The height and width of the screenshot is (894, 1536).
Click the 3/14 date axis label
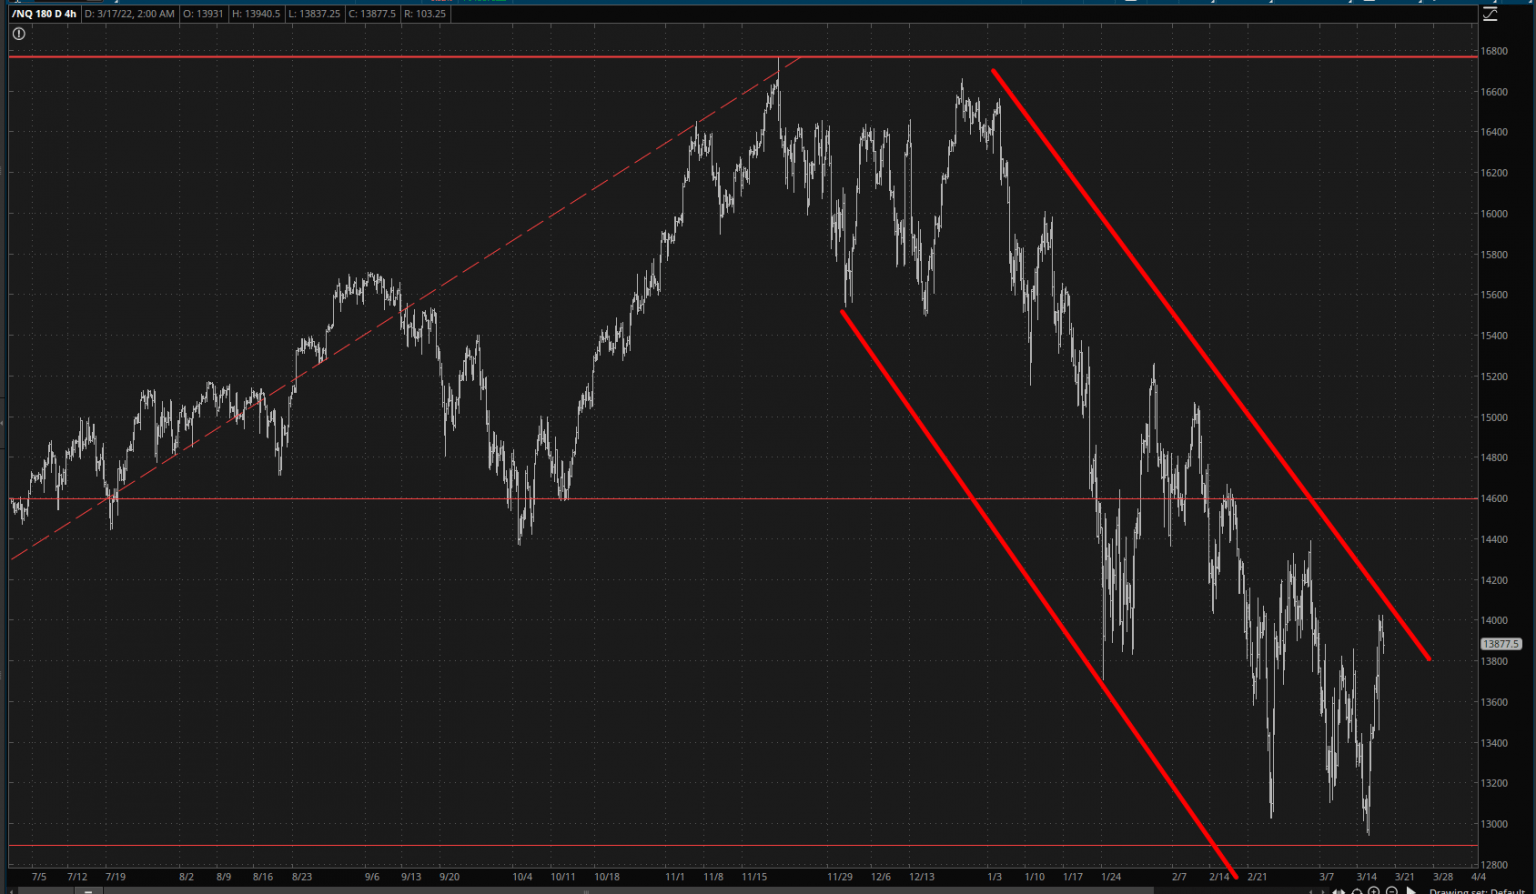coord(1367,877)
